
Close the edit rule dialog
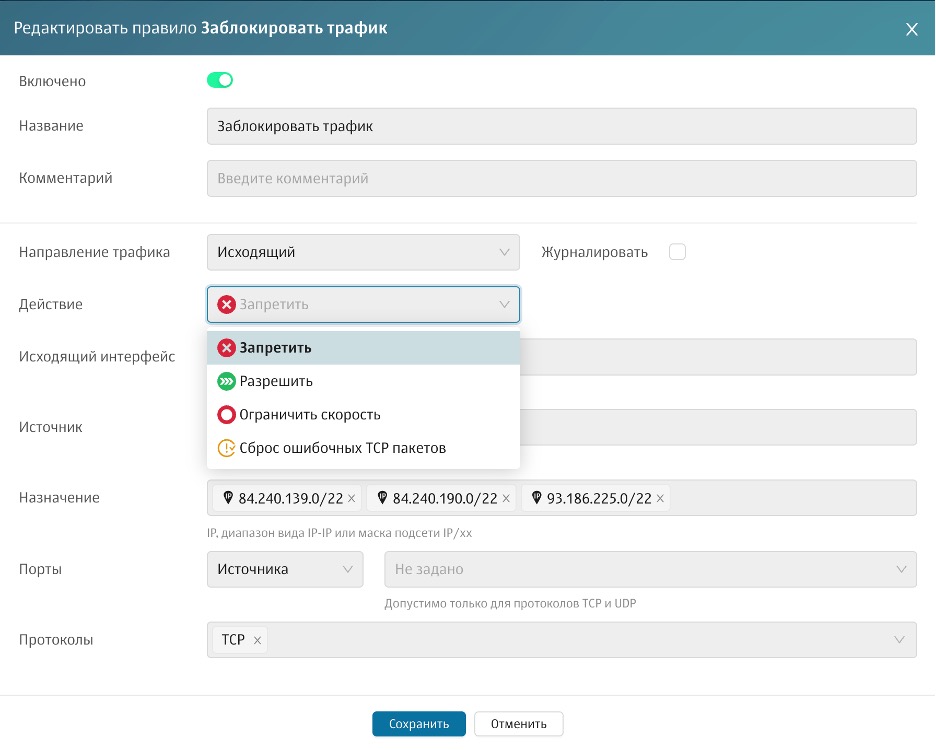point(911,29)
